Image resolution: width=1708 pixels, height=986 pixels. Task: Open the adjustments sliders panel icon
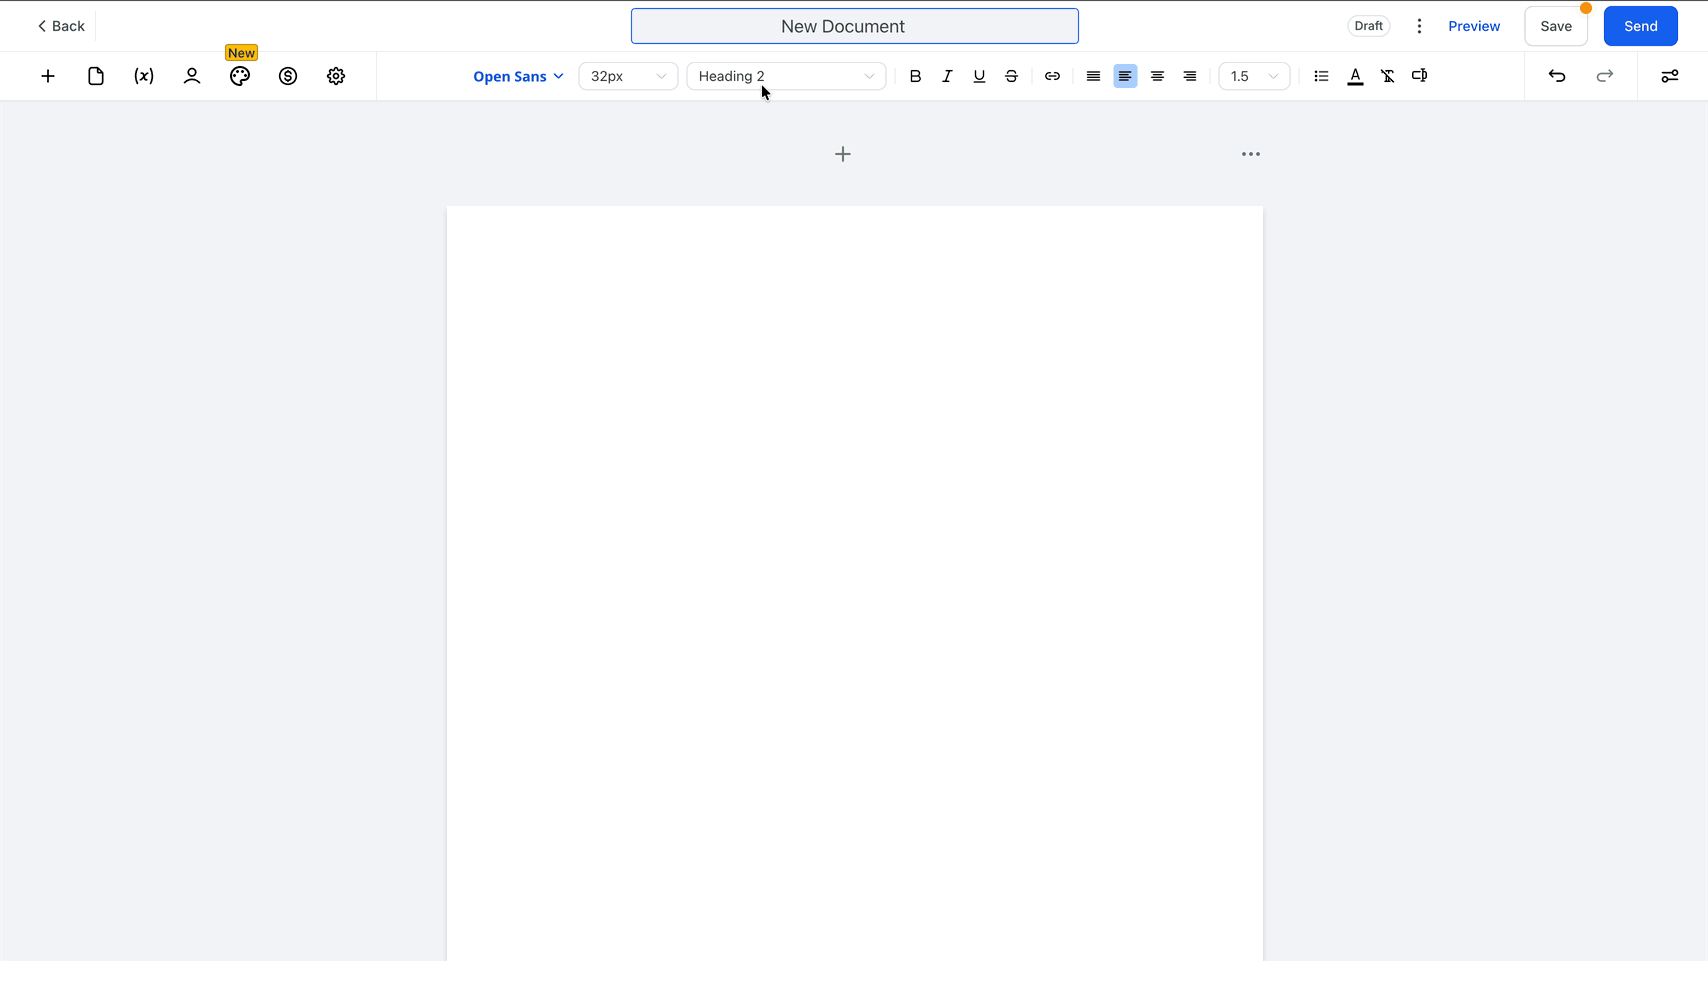point(1670,76)
